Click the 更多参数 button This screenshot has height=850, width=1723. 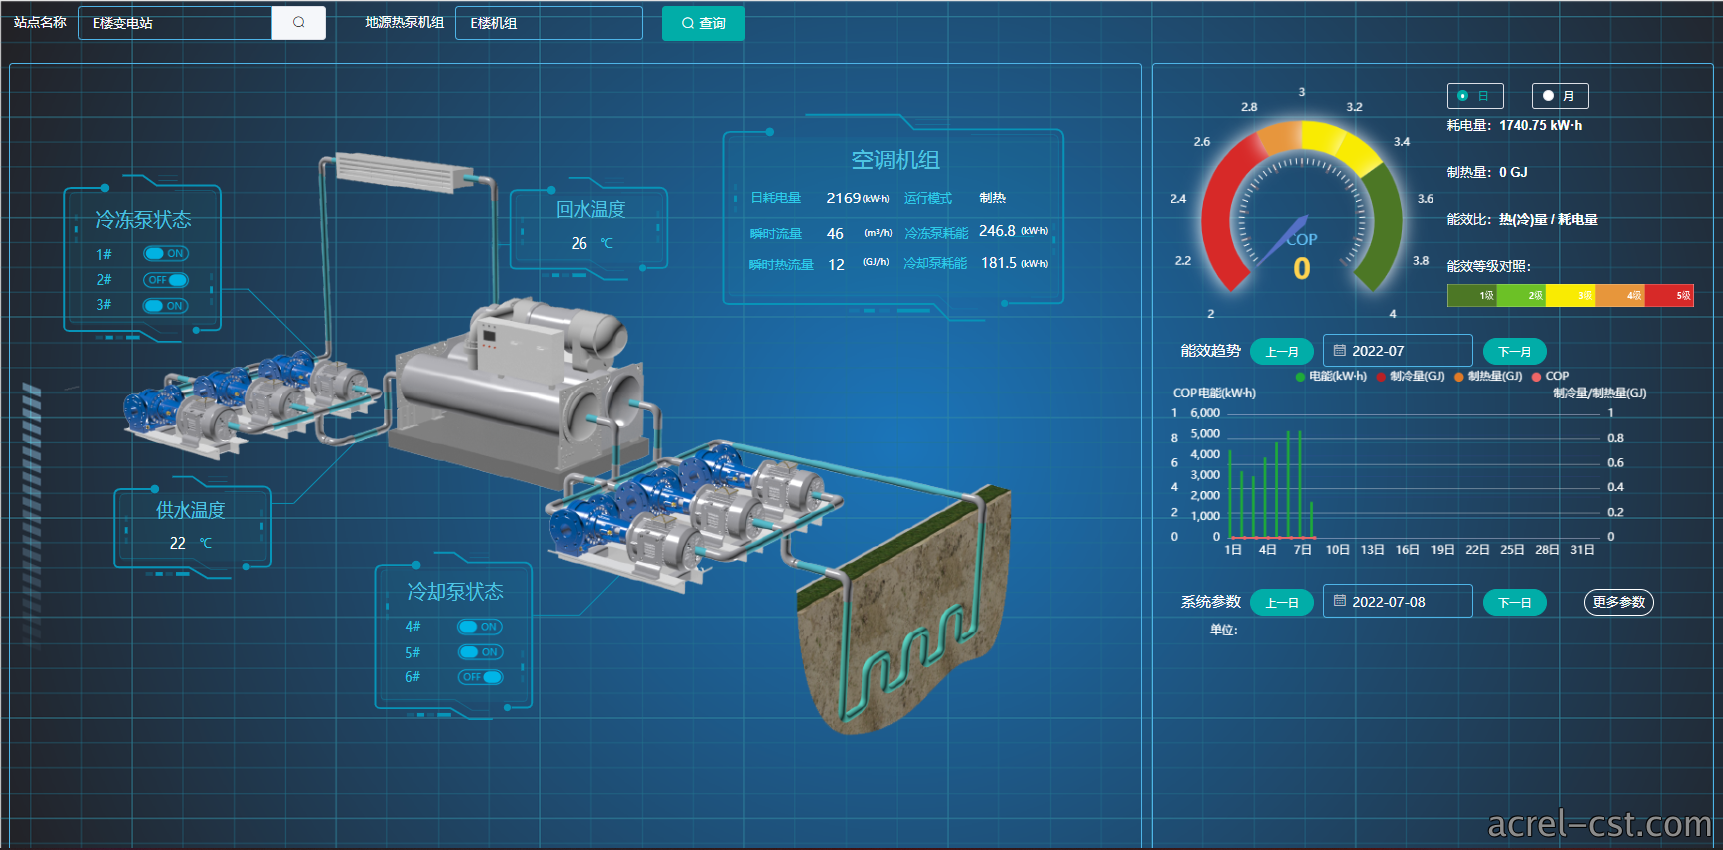[x=1619, y=602]
